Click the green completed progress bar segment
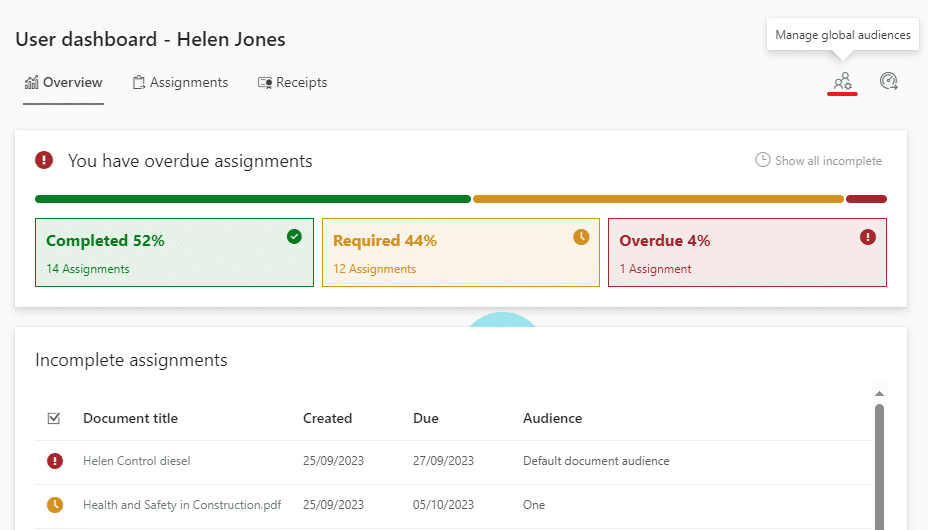Viewport: 928px width, 530px height. point(253,199)
